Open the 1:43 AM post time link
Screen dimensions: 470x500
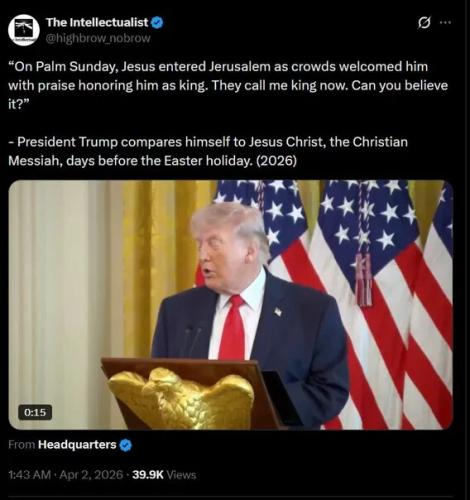point(29,475)
